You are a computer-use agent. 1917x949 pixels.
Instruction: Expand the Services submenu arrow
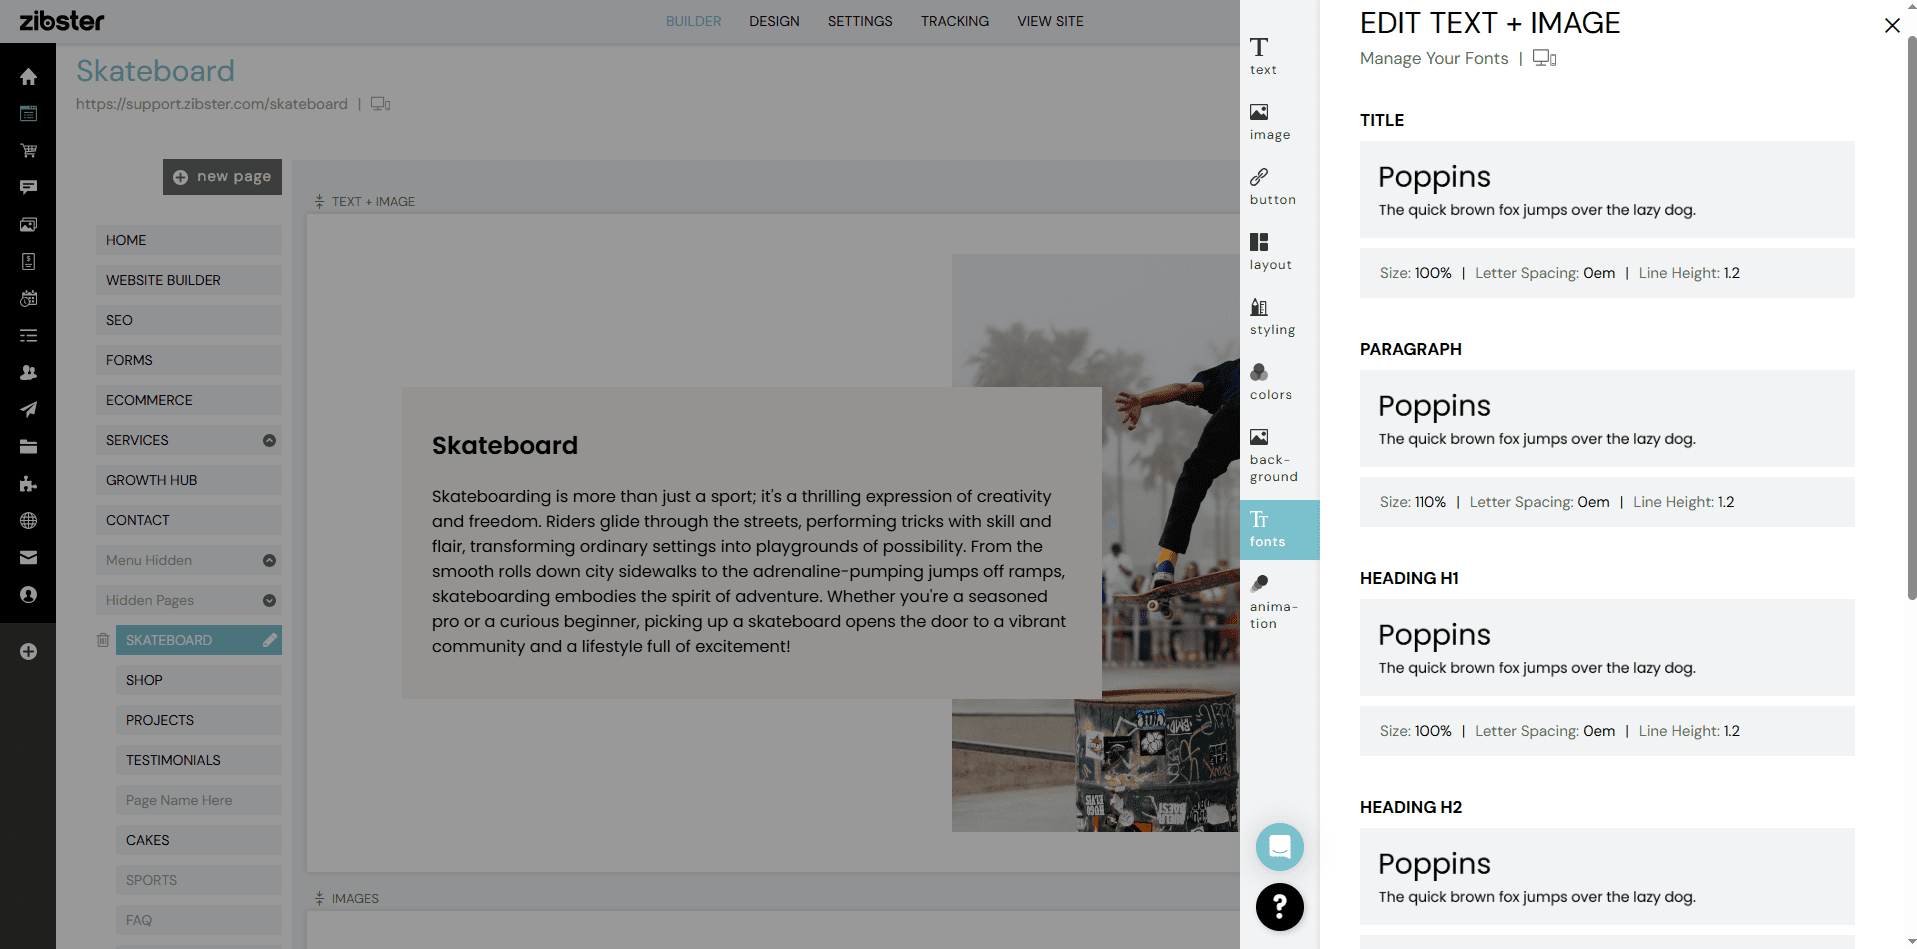pos(269,440)
